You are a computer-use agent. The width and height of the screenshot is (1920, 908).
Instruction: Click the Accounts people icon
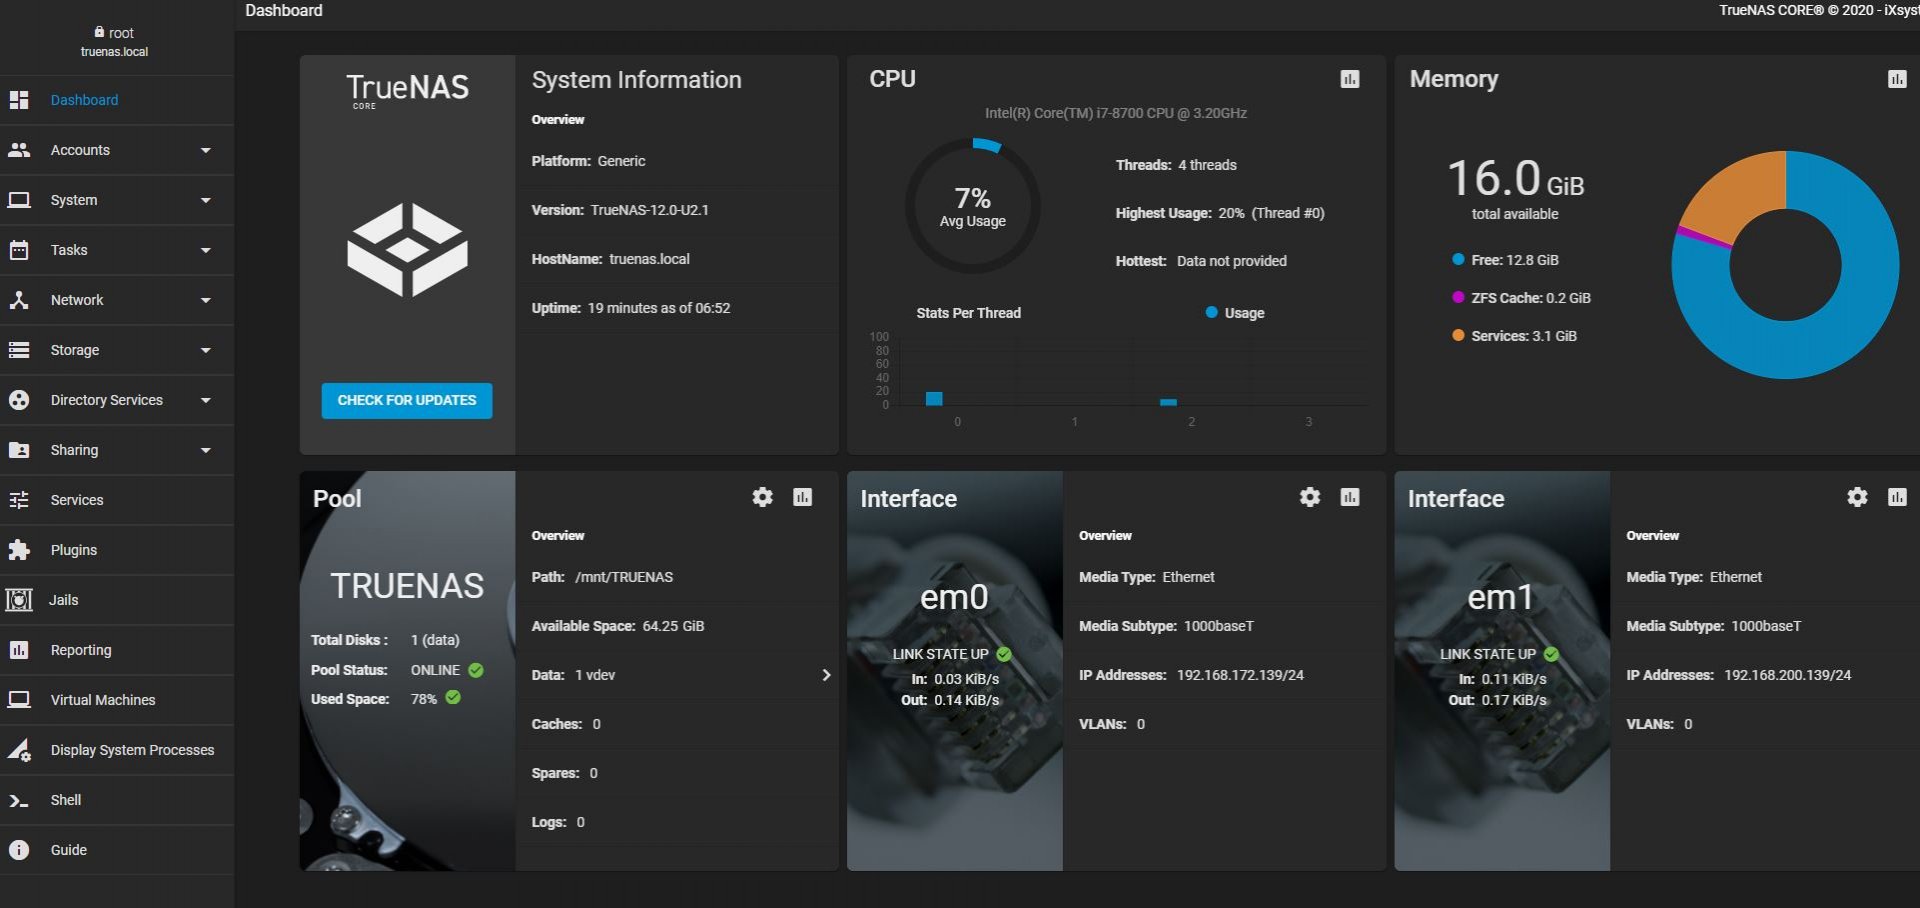pos(19,150)
